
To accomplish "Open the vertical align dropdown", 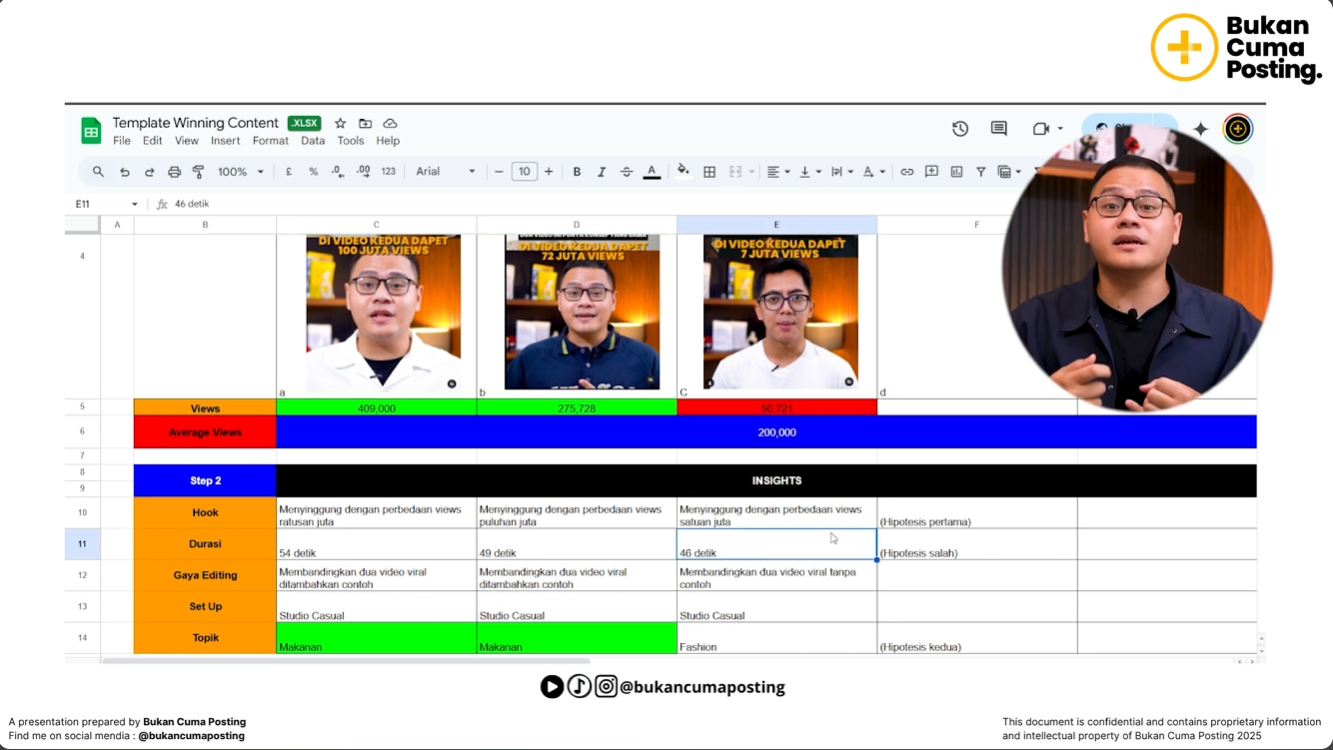I will click(x=810, y=172).
